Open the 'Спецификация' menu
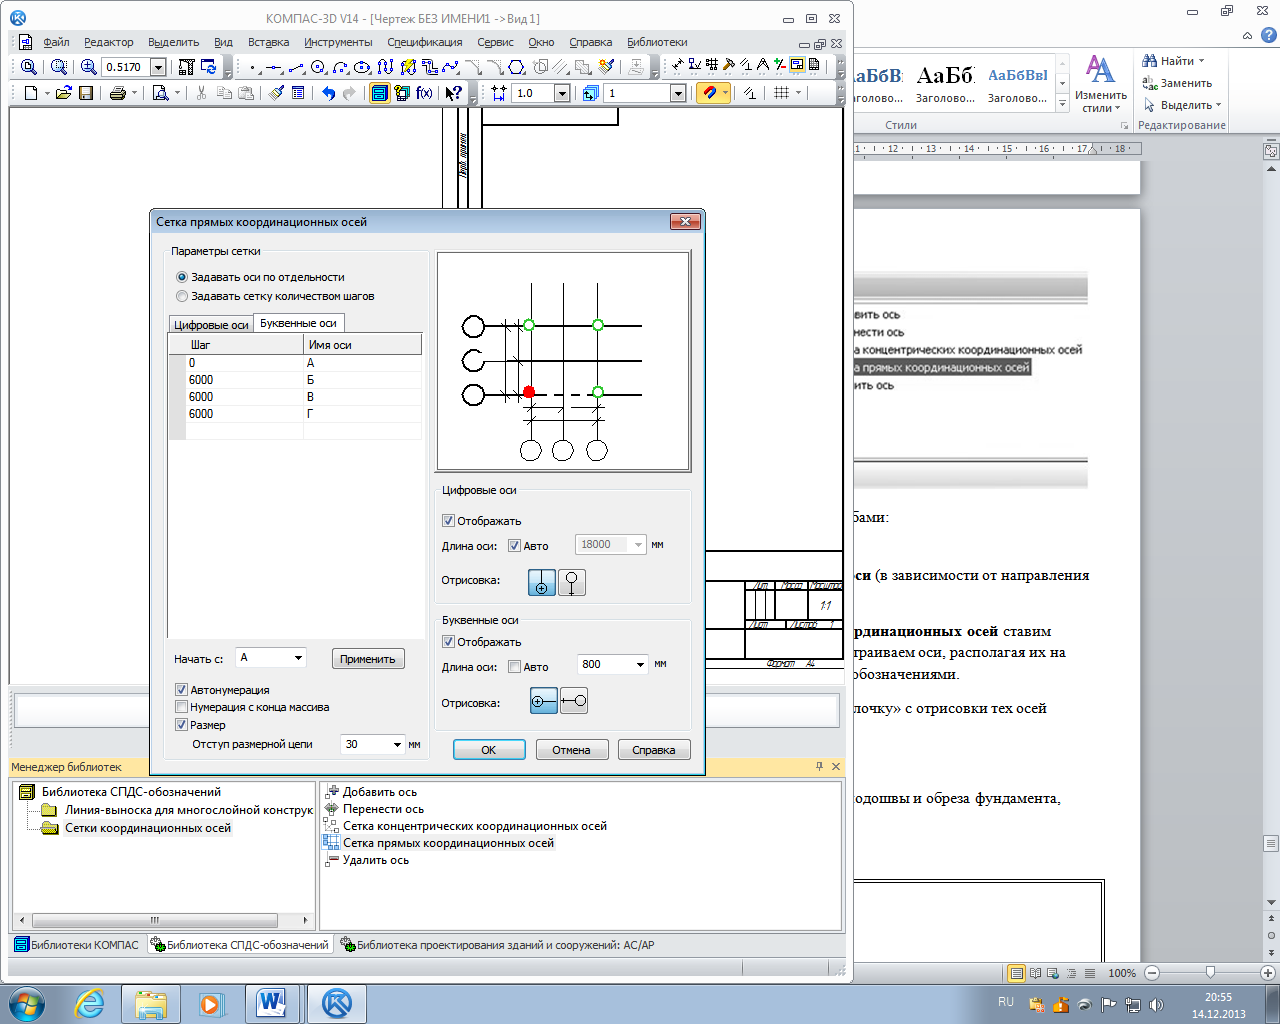 pos(425,42)
